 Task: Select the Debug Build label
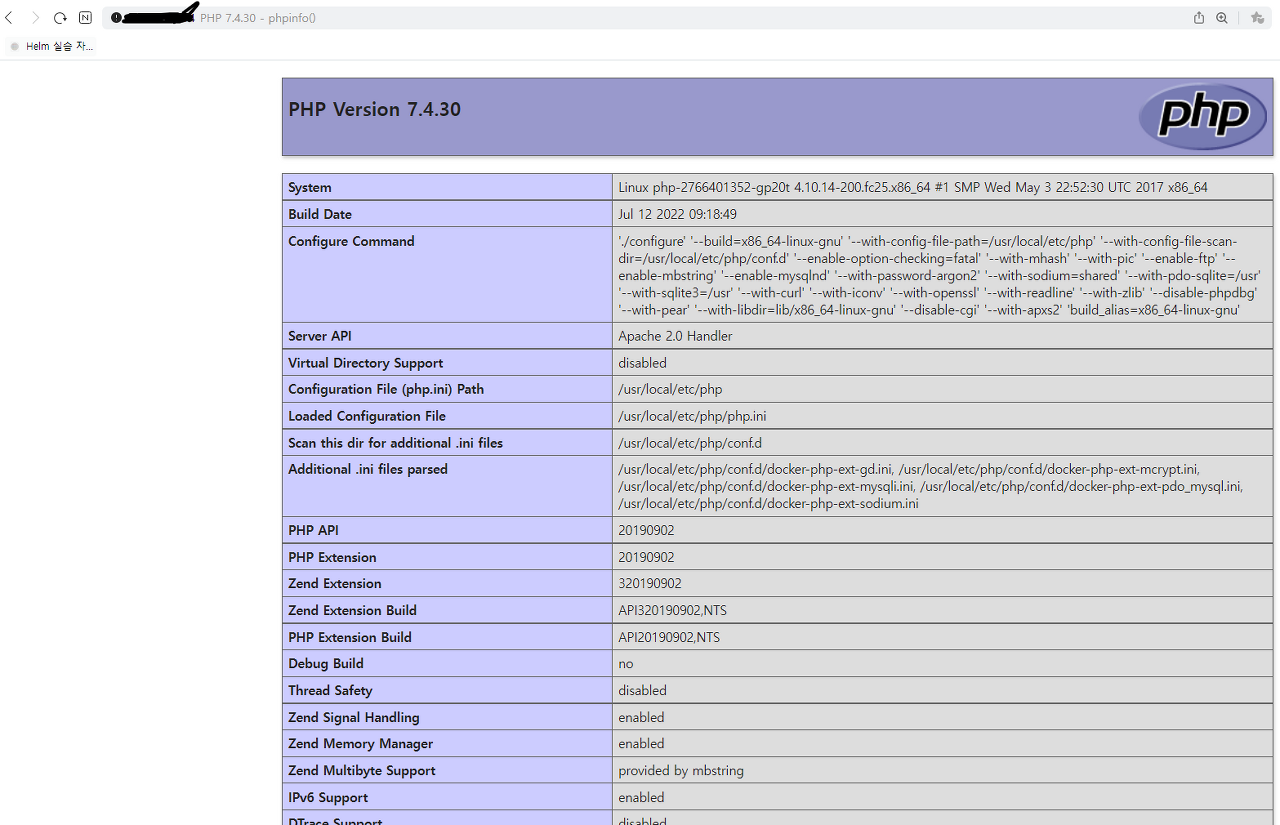point(326,663)
